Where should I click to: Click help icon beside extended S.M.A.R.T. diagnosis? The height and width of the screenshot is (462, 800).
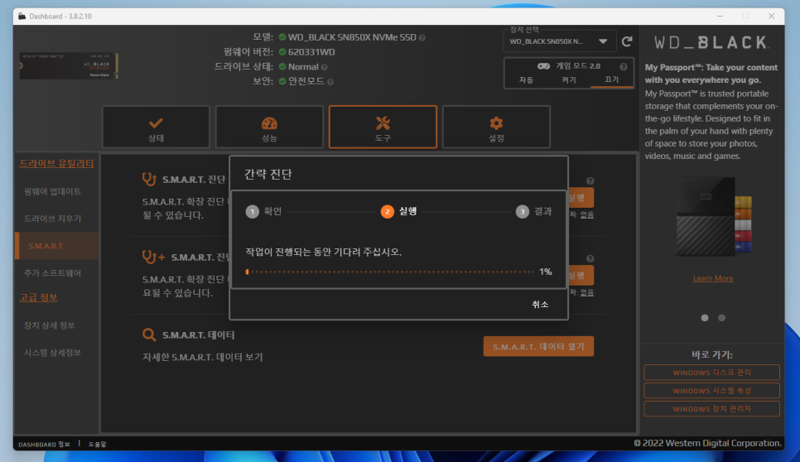point(590,259)
